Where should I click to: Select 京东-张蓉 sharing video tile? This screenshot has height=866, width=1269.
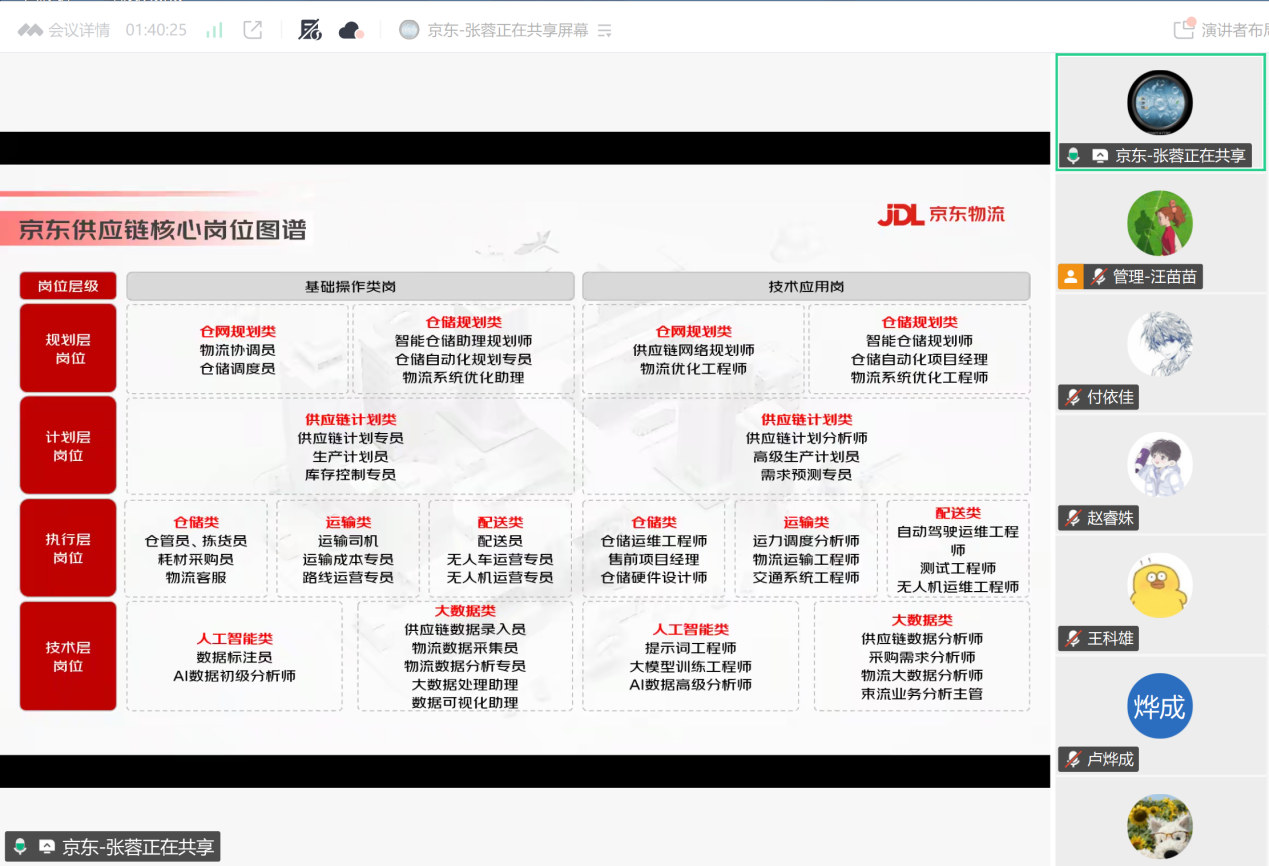1160,111
